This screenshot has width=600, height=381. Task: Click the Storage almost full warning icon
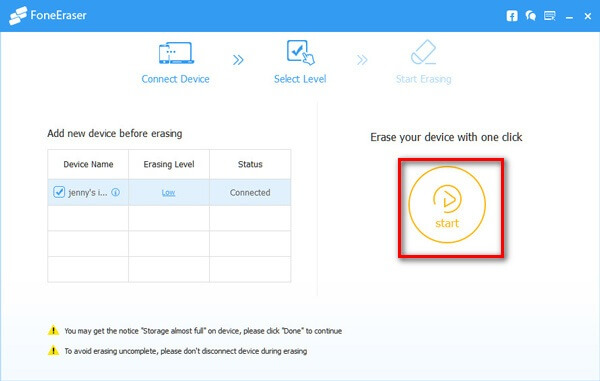(x=53, y=330)
